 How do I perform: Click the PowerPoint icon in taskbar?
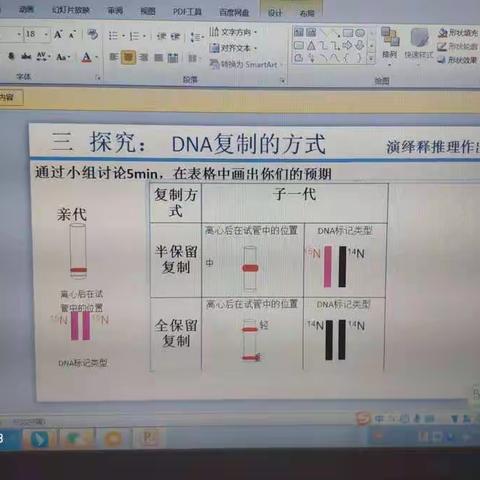(x=149, y=438)
